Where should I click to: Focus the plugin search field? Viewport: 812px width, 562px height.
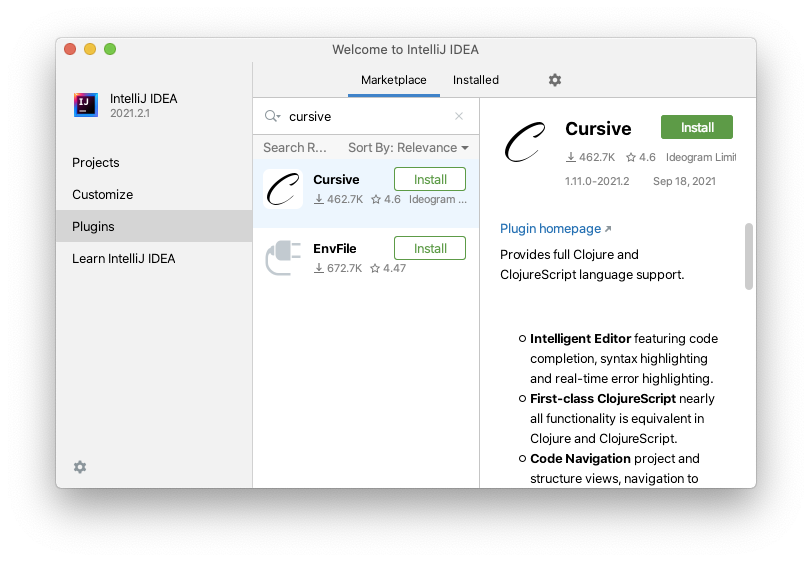point(368,116)
